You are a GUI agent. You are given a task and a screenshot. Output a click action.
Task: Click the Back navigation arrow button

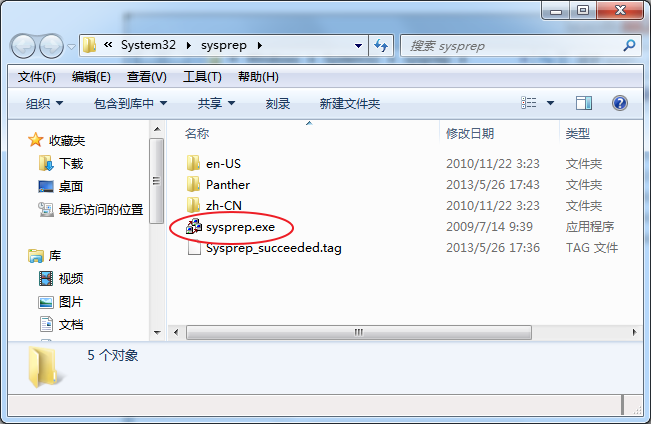[x=23, y=46]
